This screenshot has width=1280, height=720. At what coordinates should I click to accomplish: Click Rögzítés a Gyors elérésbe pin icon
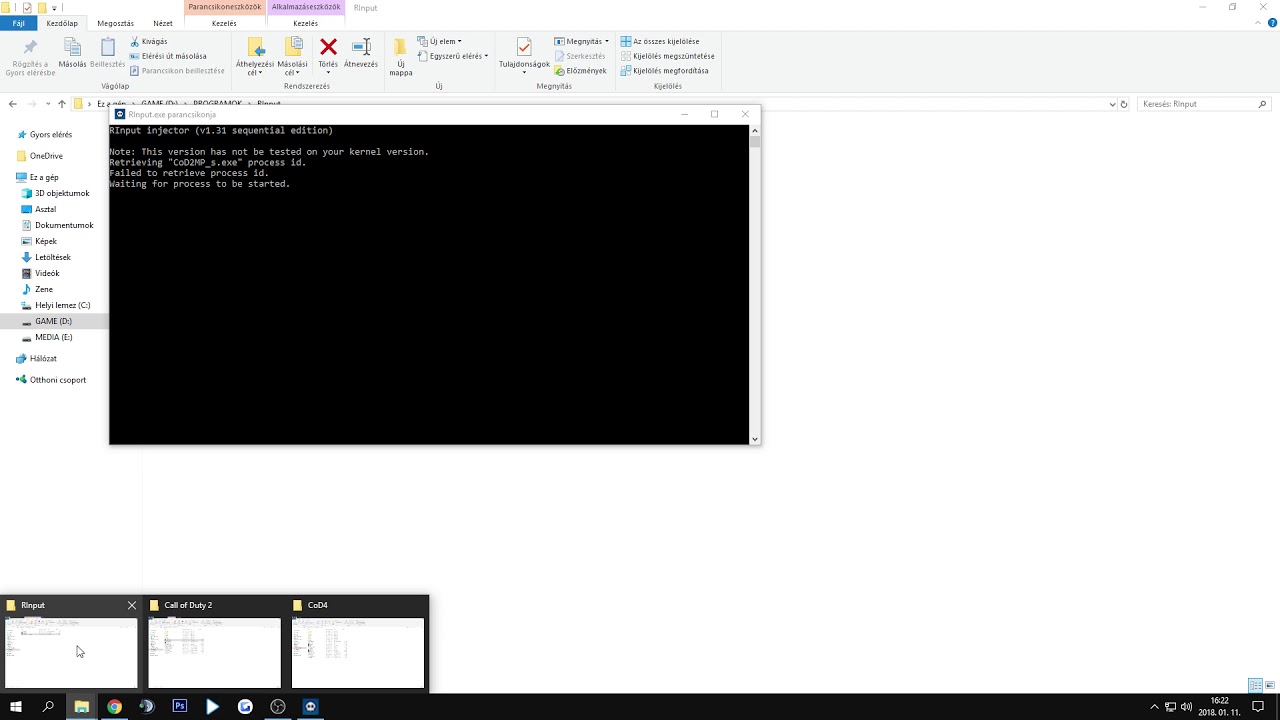tap(30, 47)
